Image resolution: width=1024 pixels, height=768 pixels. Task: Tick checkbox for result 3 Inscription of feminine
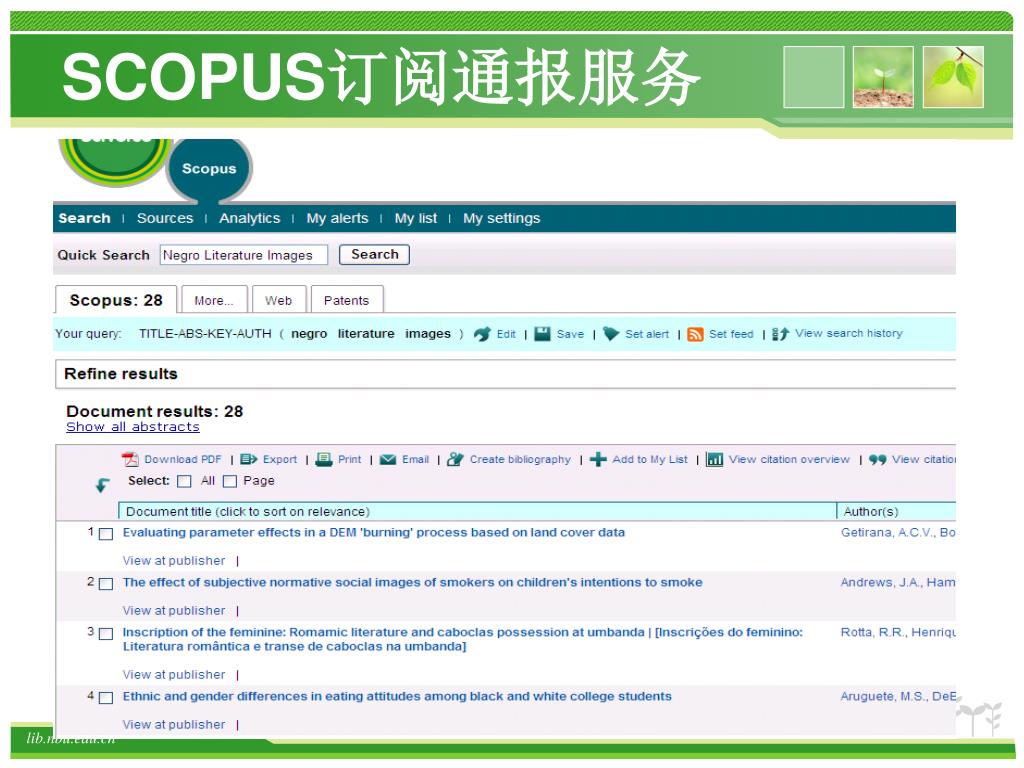point(106,633)
